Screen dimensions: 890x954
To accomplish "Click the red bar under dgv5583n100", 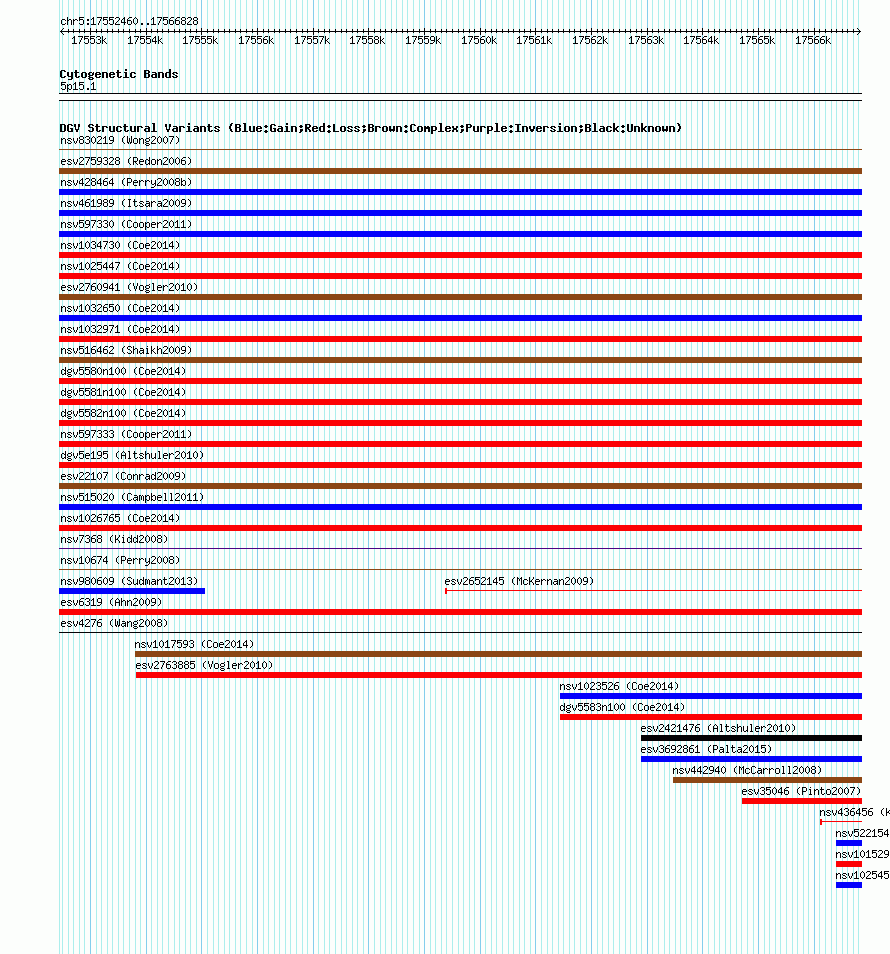I will 711,717.
